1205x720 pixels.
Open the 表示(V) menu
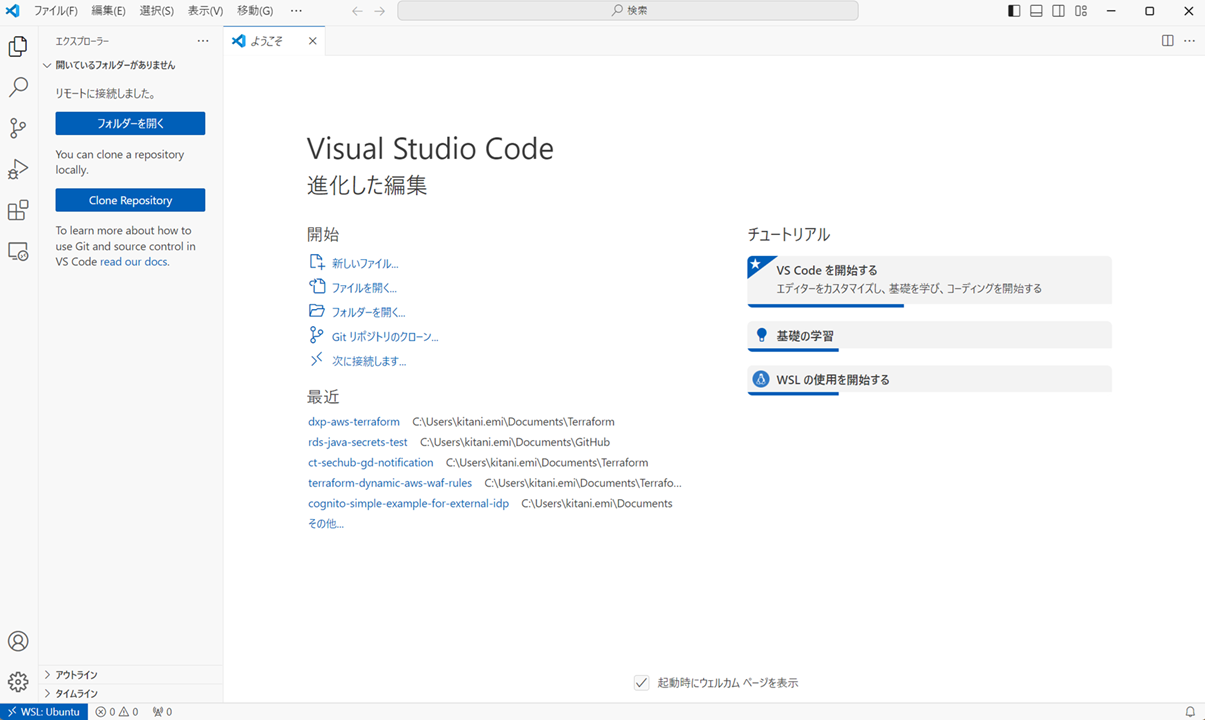(205, 11)
